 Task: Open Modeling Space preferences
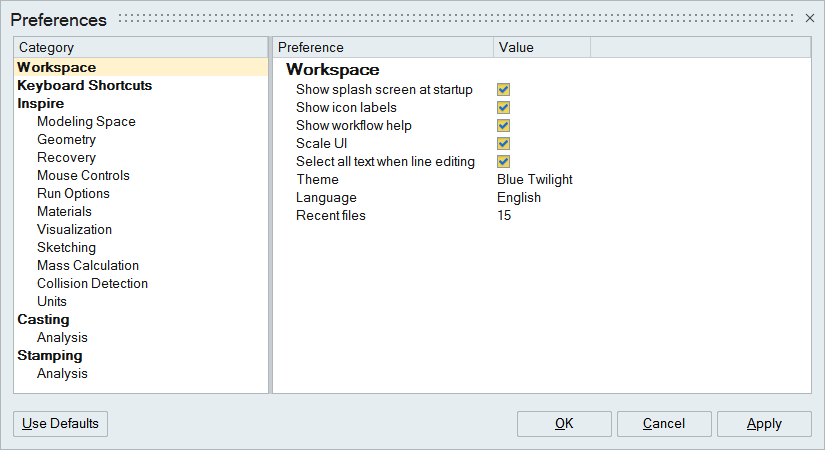click(86, 121)
